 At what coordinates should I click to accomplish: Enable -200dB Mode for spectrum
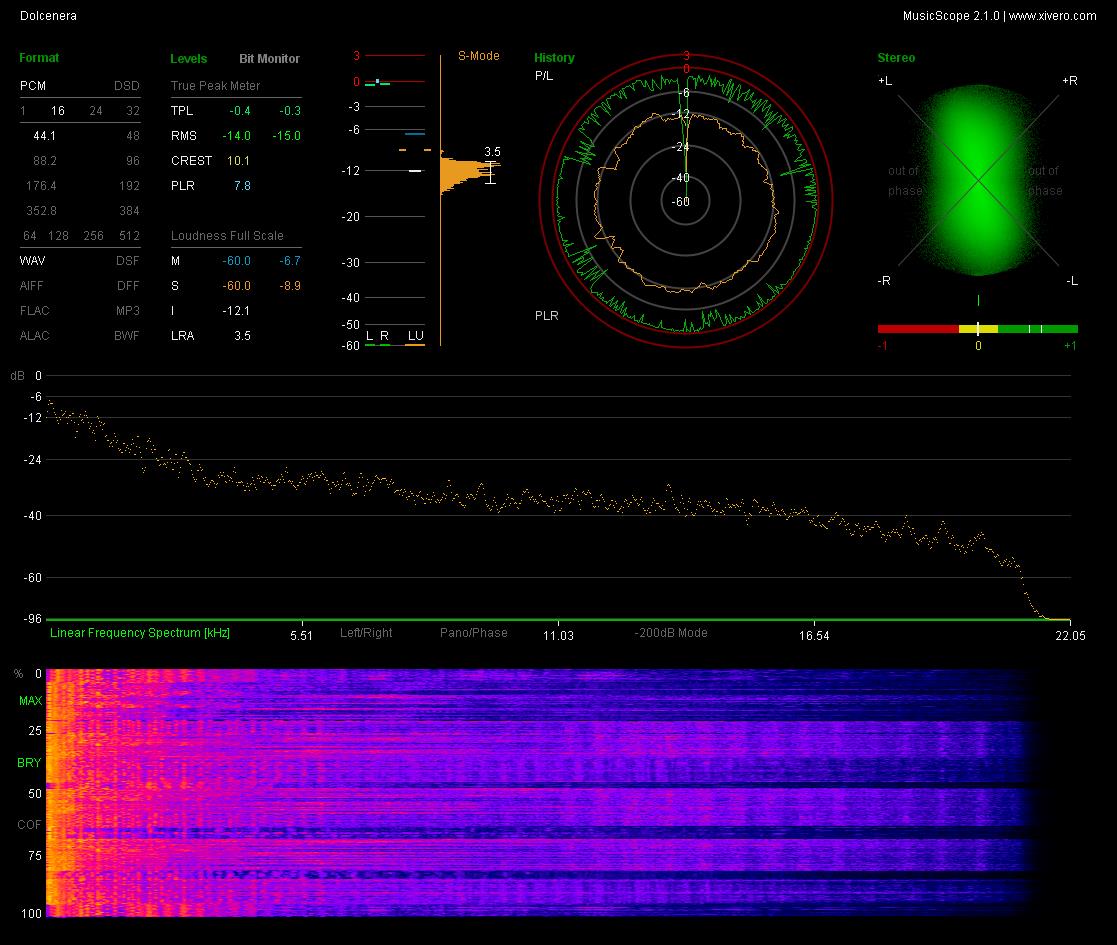click(671, 632)
